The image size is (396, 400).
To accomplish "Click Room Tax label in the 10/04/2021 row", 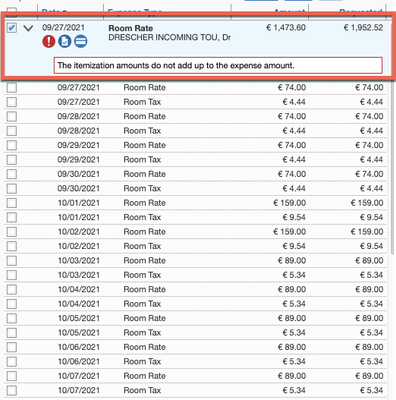I will click(x=142, y=304).
